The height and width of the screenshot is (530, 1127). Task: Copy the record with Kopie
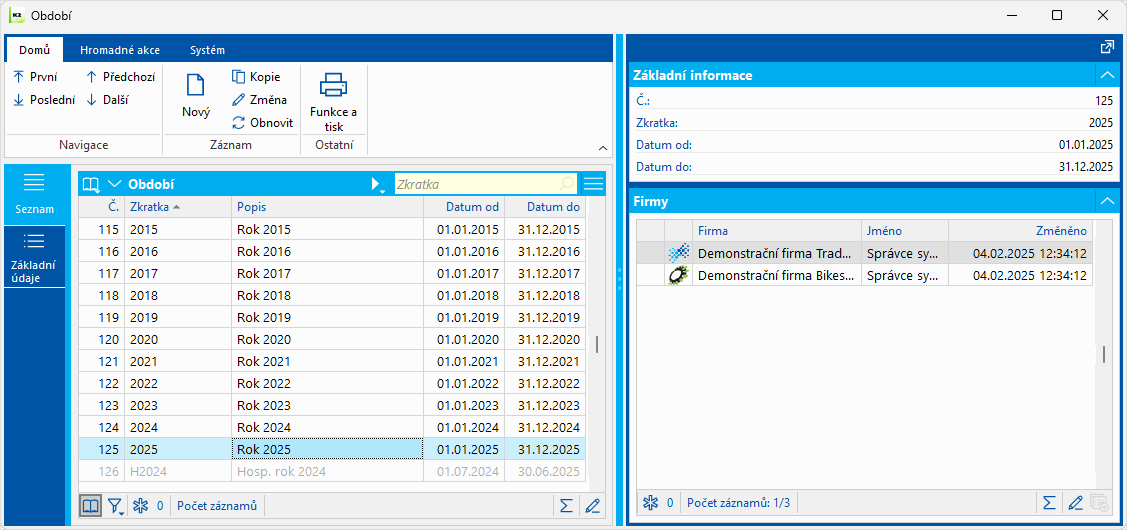click(x=257, y=77)
